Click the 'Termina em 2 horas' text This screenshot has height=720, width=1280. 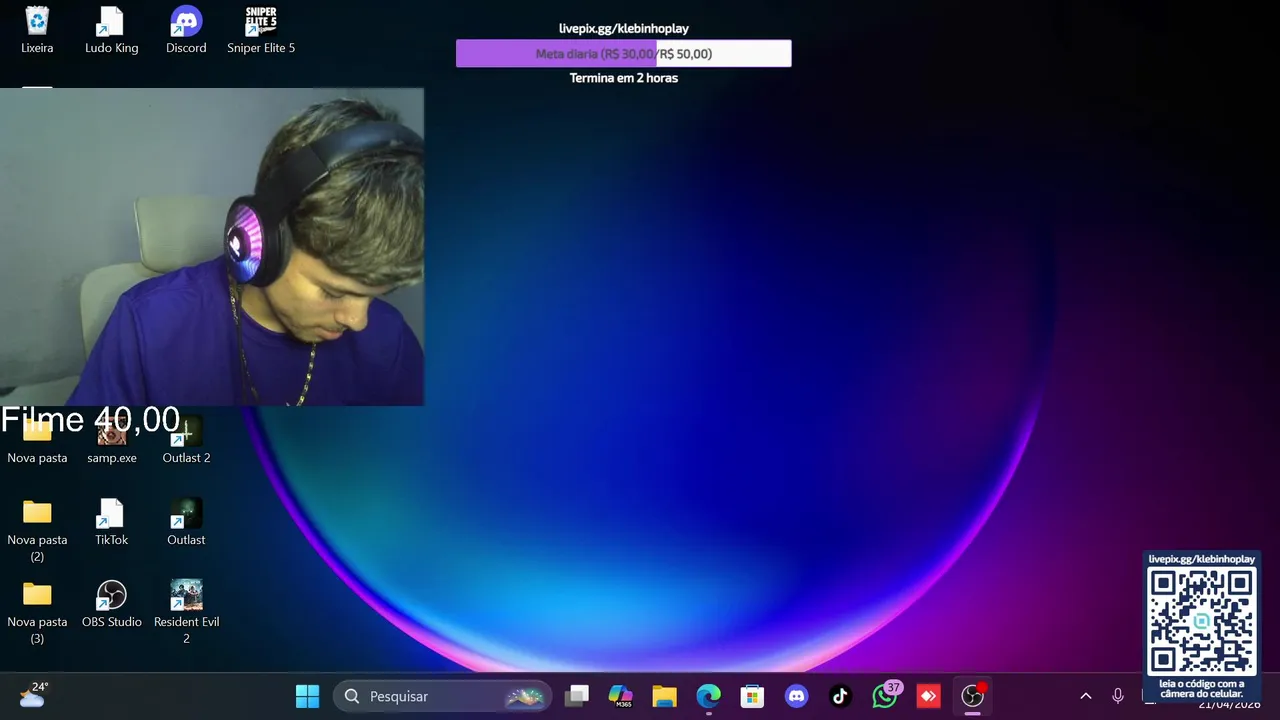click(x=624, y=78)
